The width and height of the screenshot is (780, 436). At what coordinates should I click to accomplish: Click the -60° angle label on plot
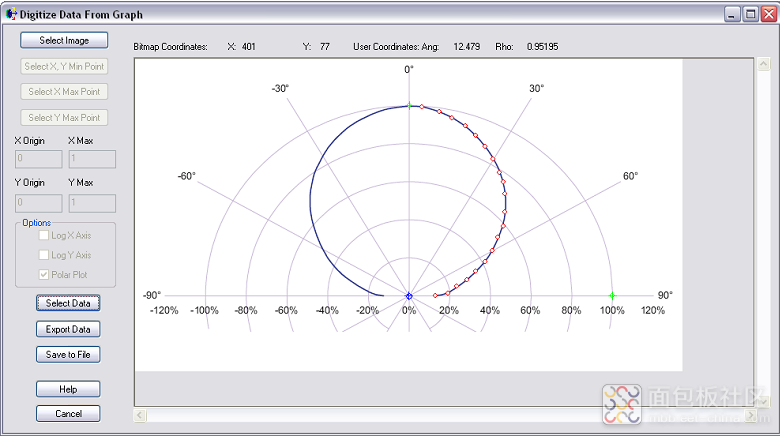click(187, 176)
